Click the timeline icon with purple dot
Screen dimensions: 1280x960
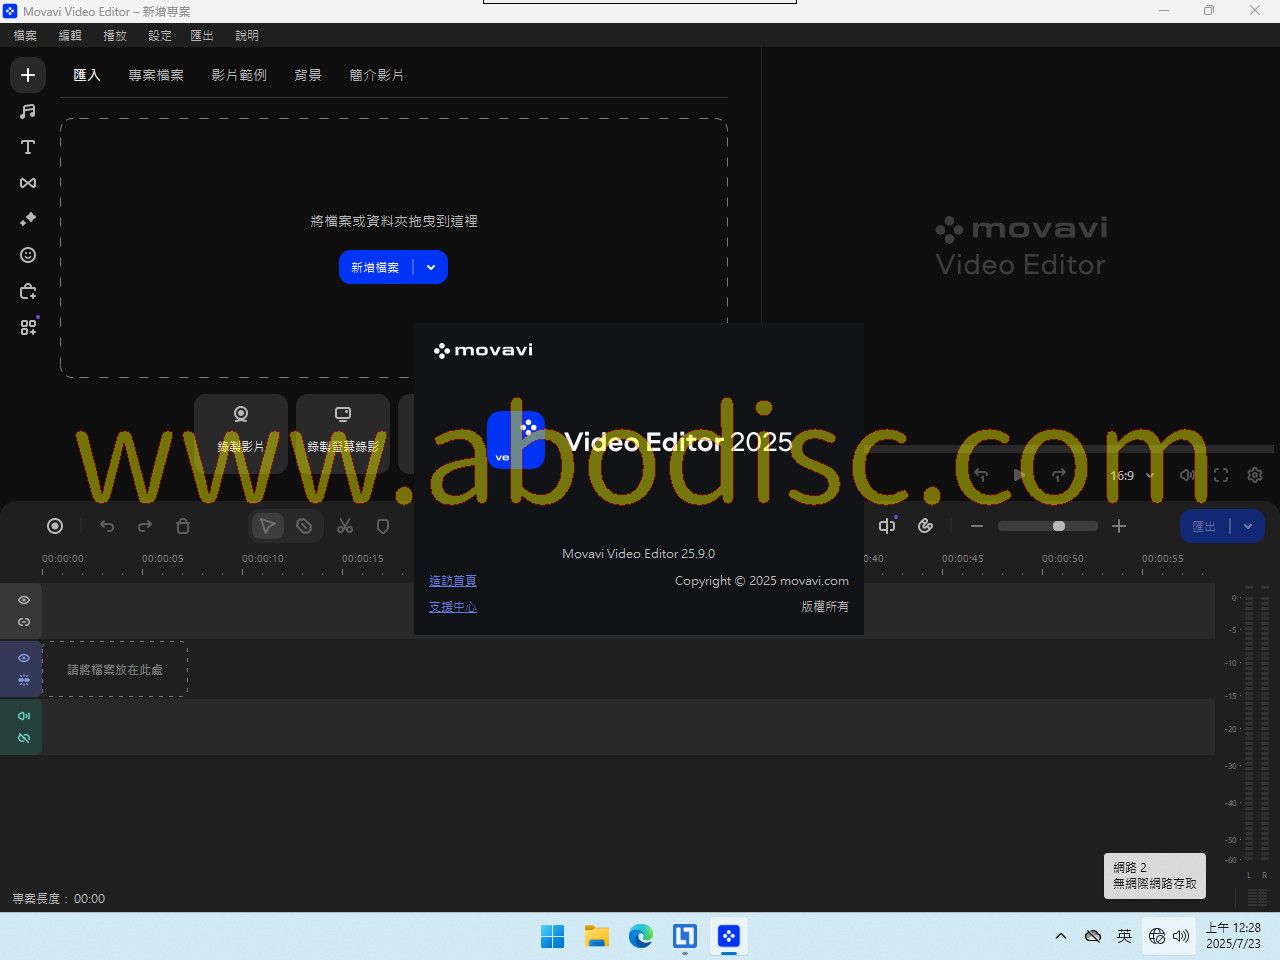pos(887,526)
